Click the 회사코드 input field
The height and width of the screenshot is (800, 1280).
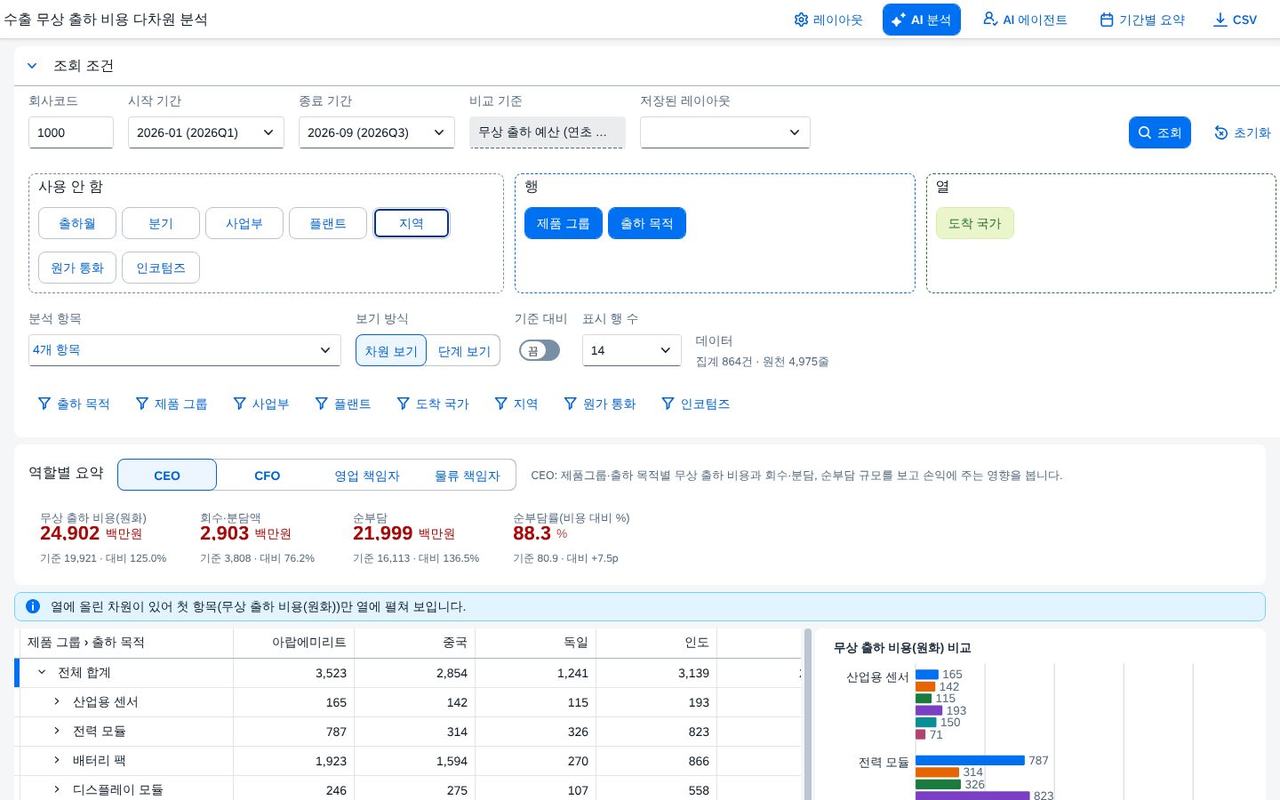71,132
